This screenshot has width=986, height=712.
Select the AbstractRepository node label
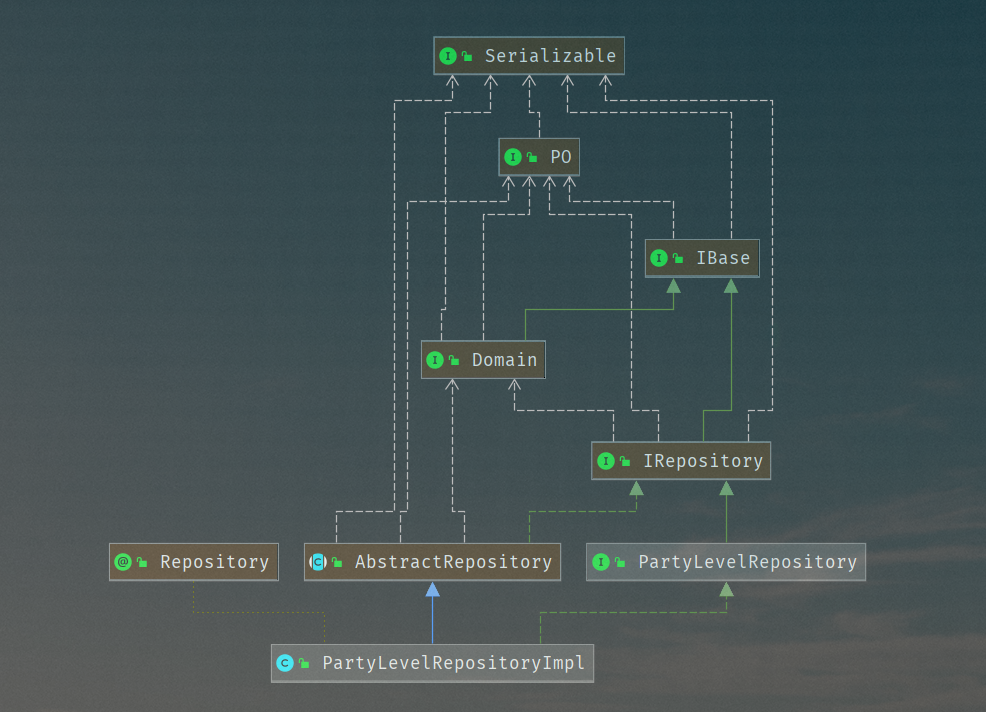click(453, 562)
